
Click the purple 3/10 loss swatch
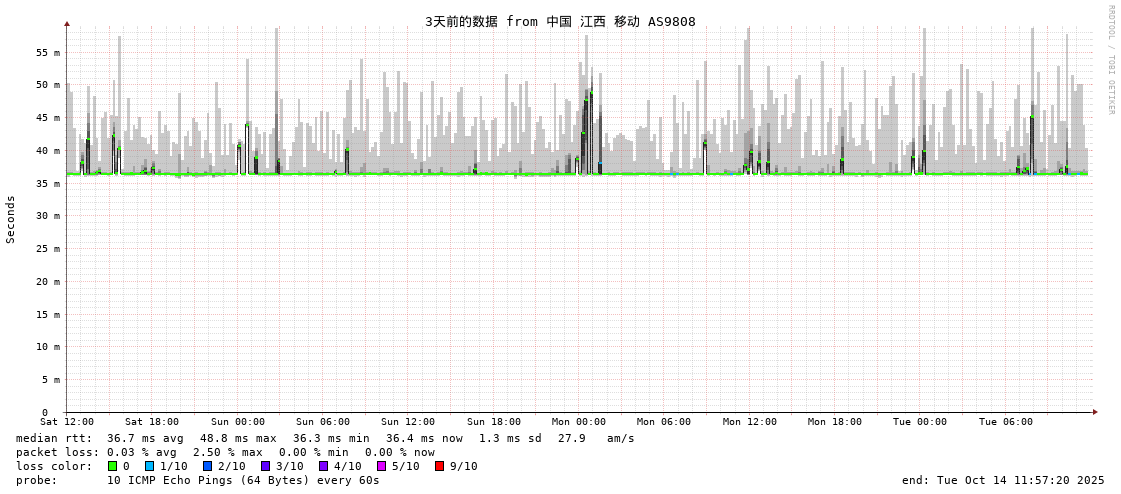point(266,466)
